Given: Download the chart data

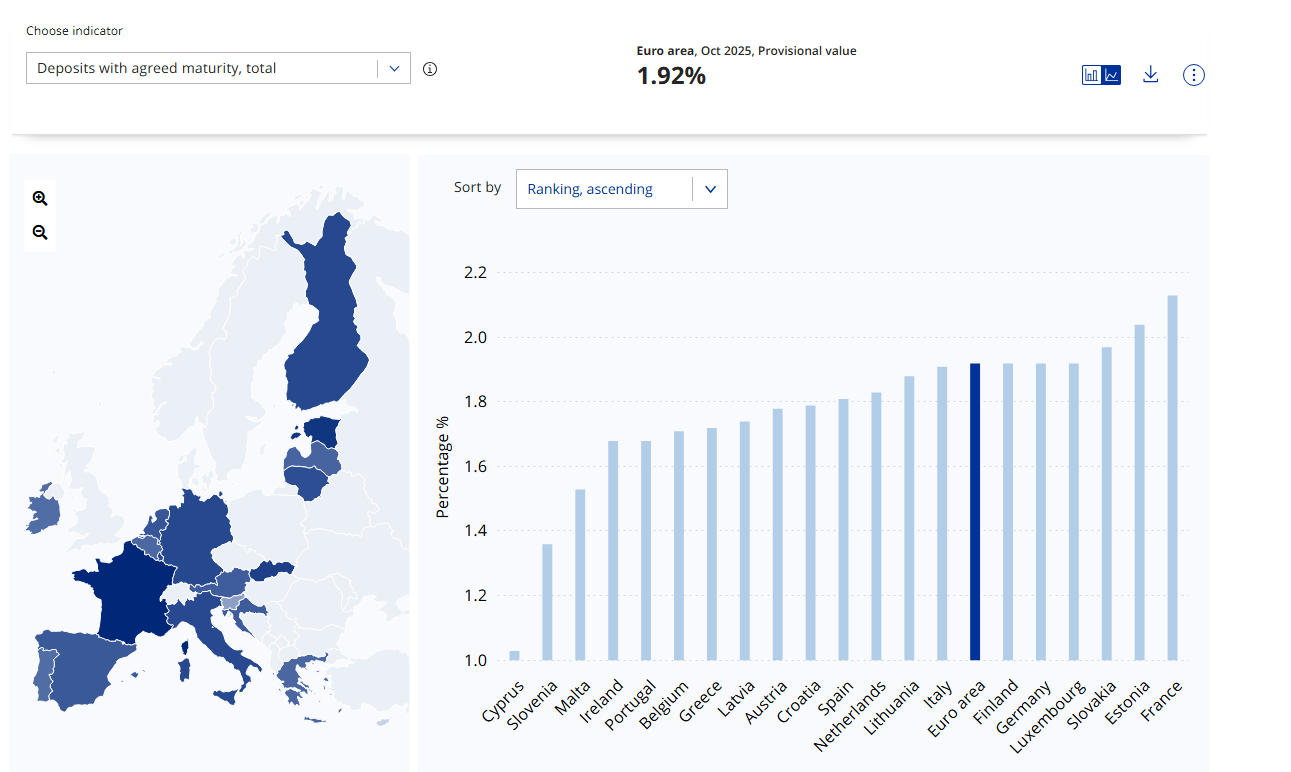Looking at the screenshot, I should (x=1150, y=75).
